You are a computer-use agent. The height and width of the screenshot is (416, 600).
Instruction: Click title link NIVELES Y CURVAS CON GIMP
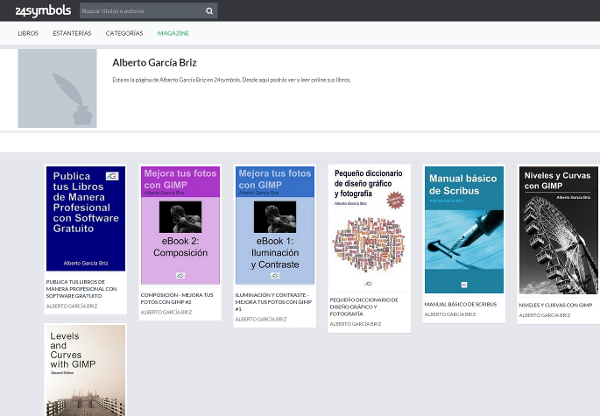556,305
